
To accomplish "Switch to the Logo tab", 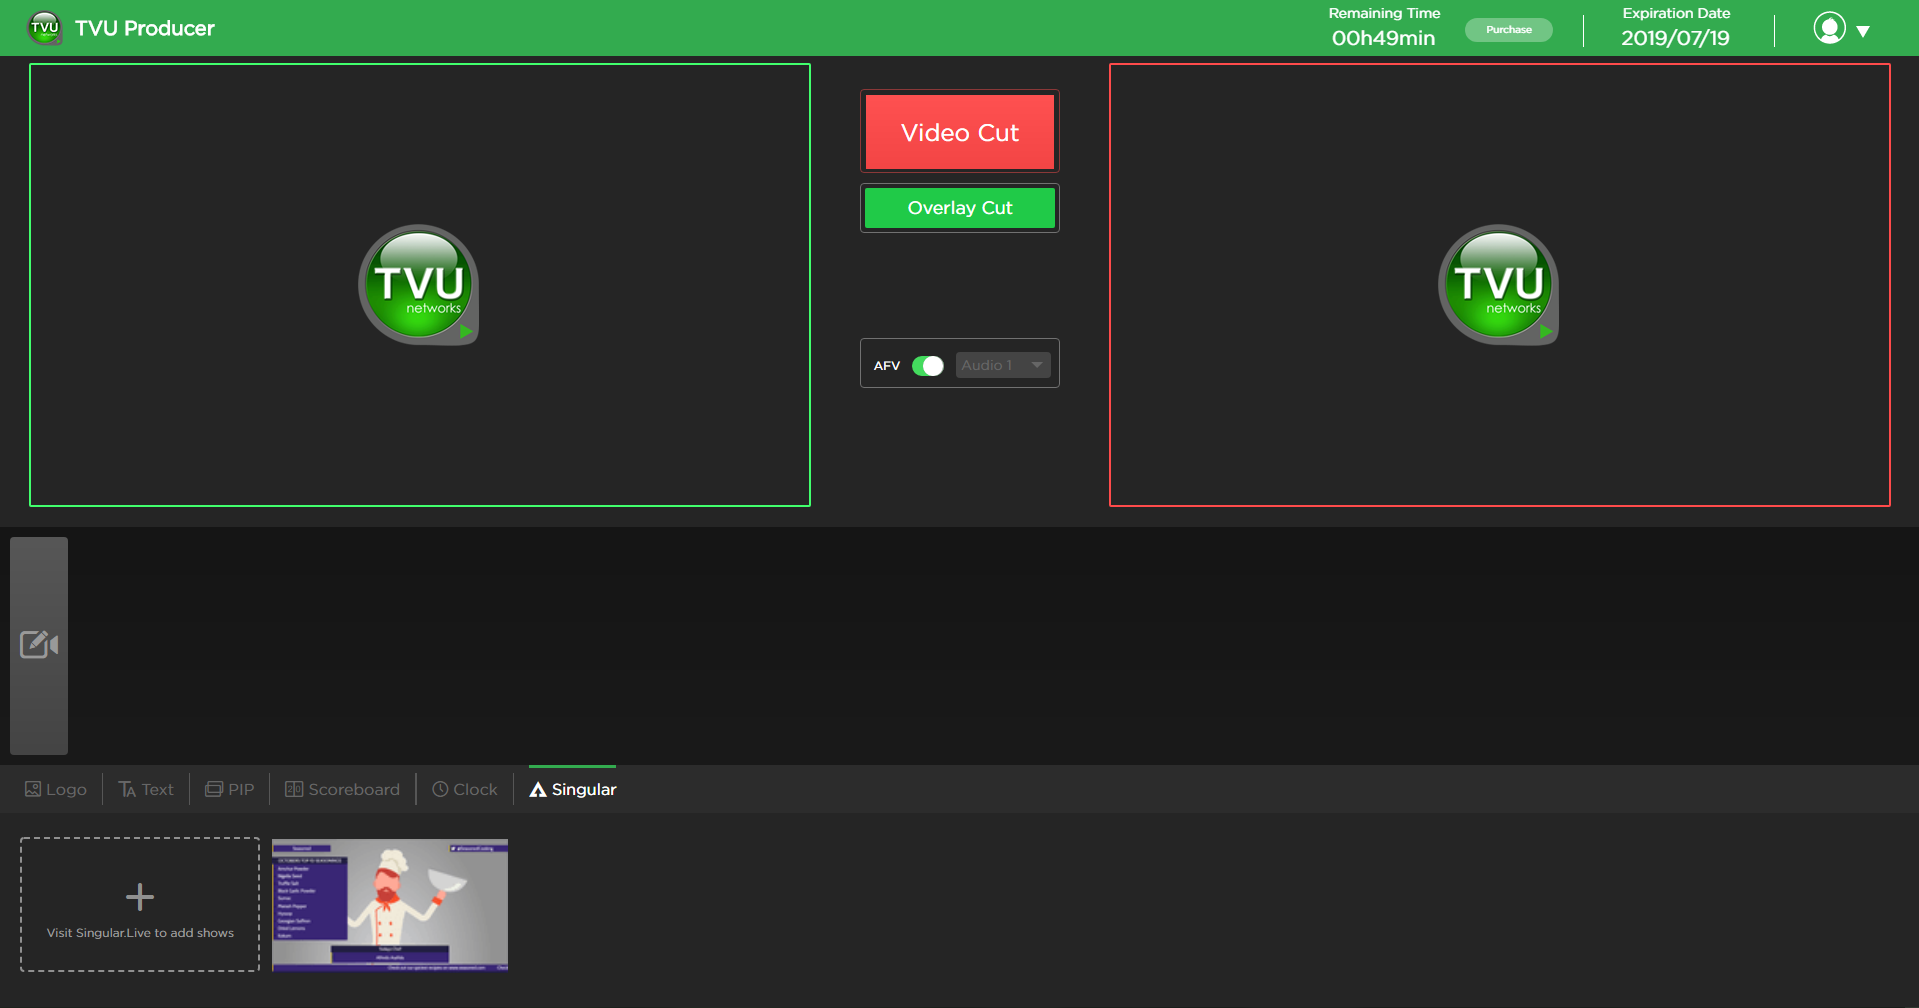I will pos(56,789).
